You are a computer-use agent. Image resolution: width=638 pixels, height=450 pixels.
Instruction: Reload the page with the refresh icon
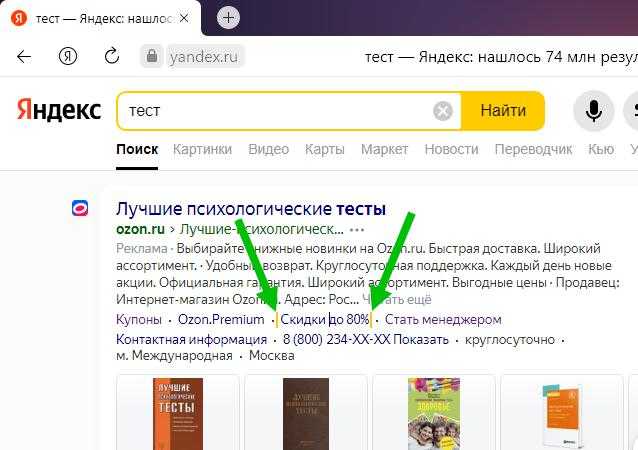112,56
